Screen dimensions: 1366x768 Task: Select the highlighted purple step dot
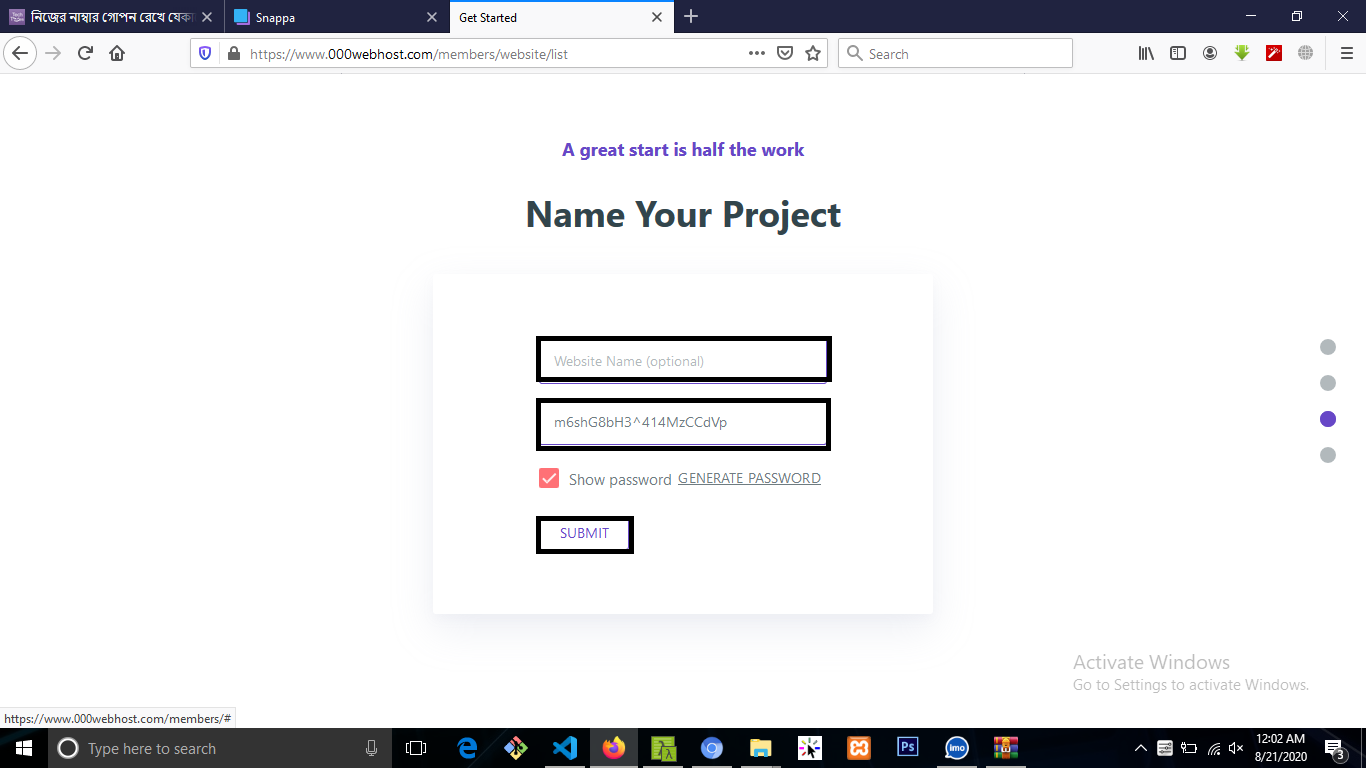(1328, 419)
